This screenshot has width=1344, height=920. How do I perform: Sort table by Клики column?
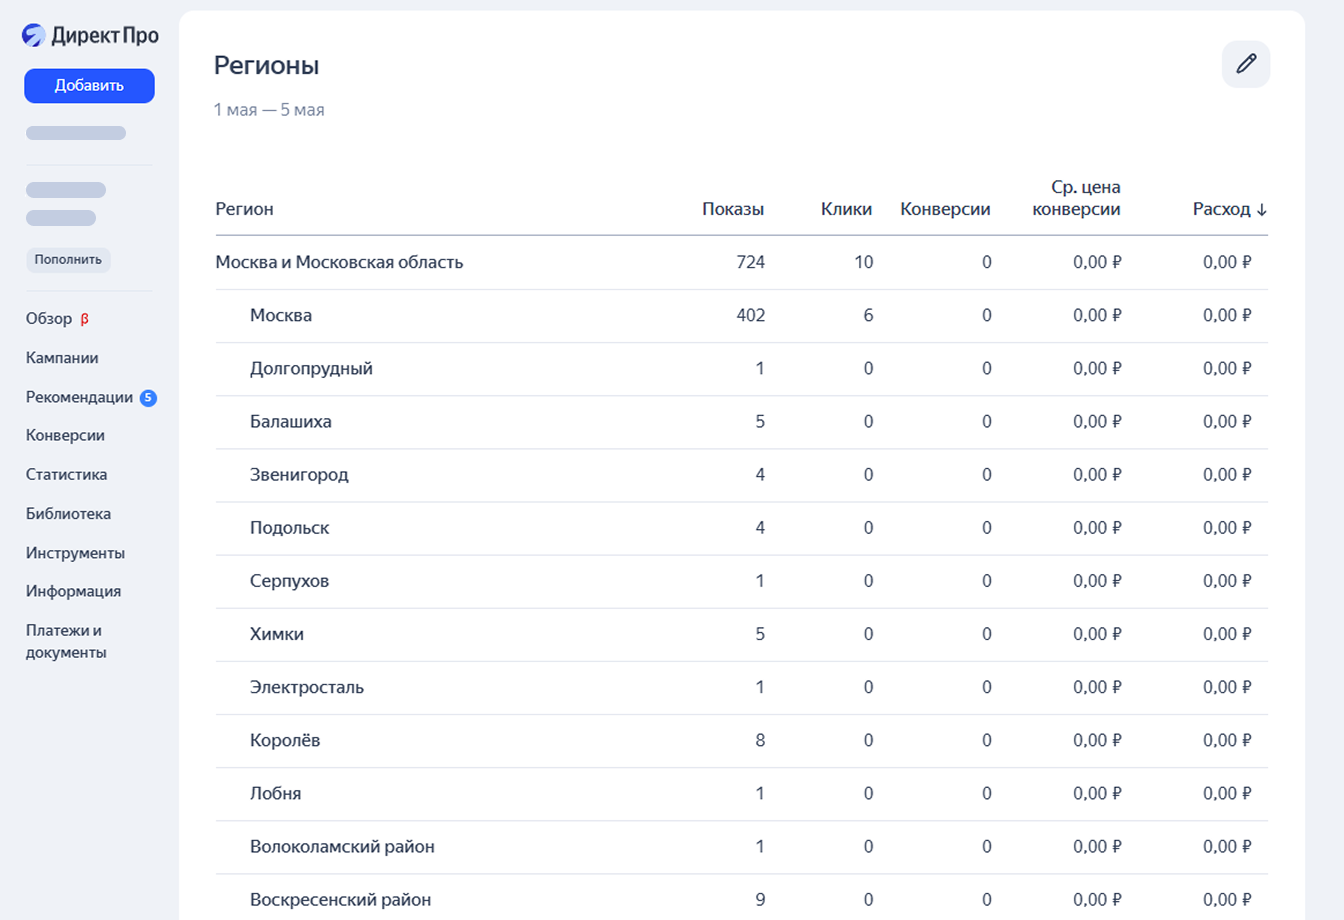(846, 209)
